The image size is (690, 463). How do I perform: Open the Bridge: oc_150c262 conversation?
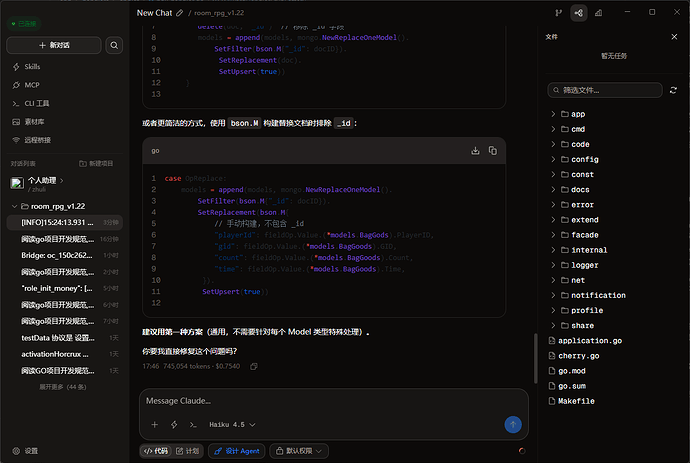[64, 256]
